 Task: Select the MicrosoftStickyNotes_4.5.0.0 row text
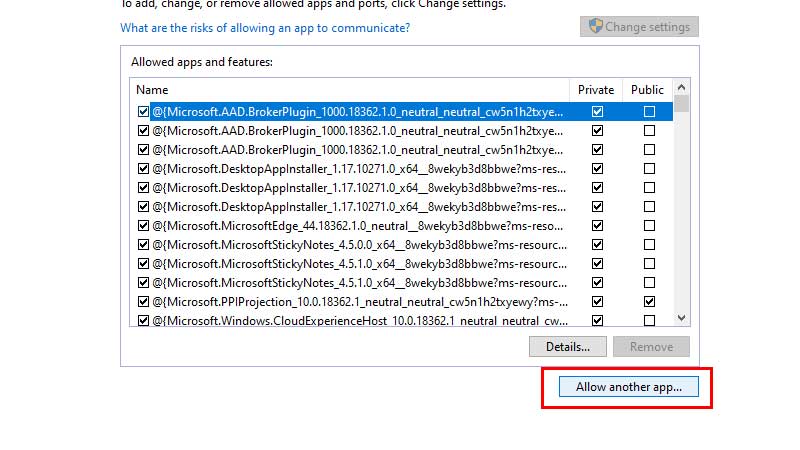click(359, 245)
